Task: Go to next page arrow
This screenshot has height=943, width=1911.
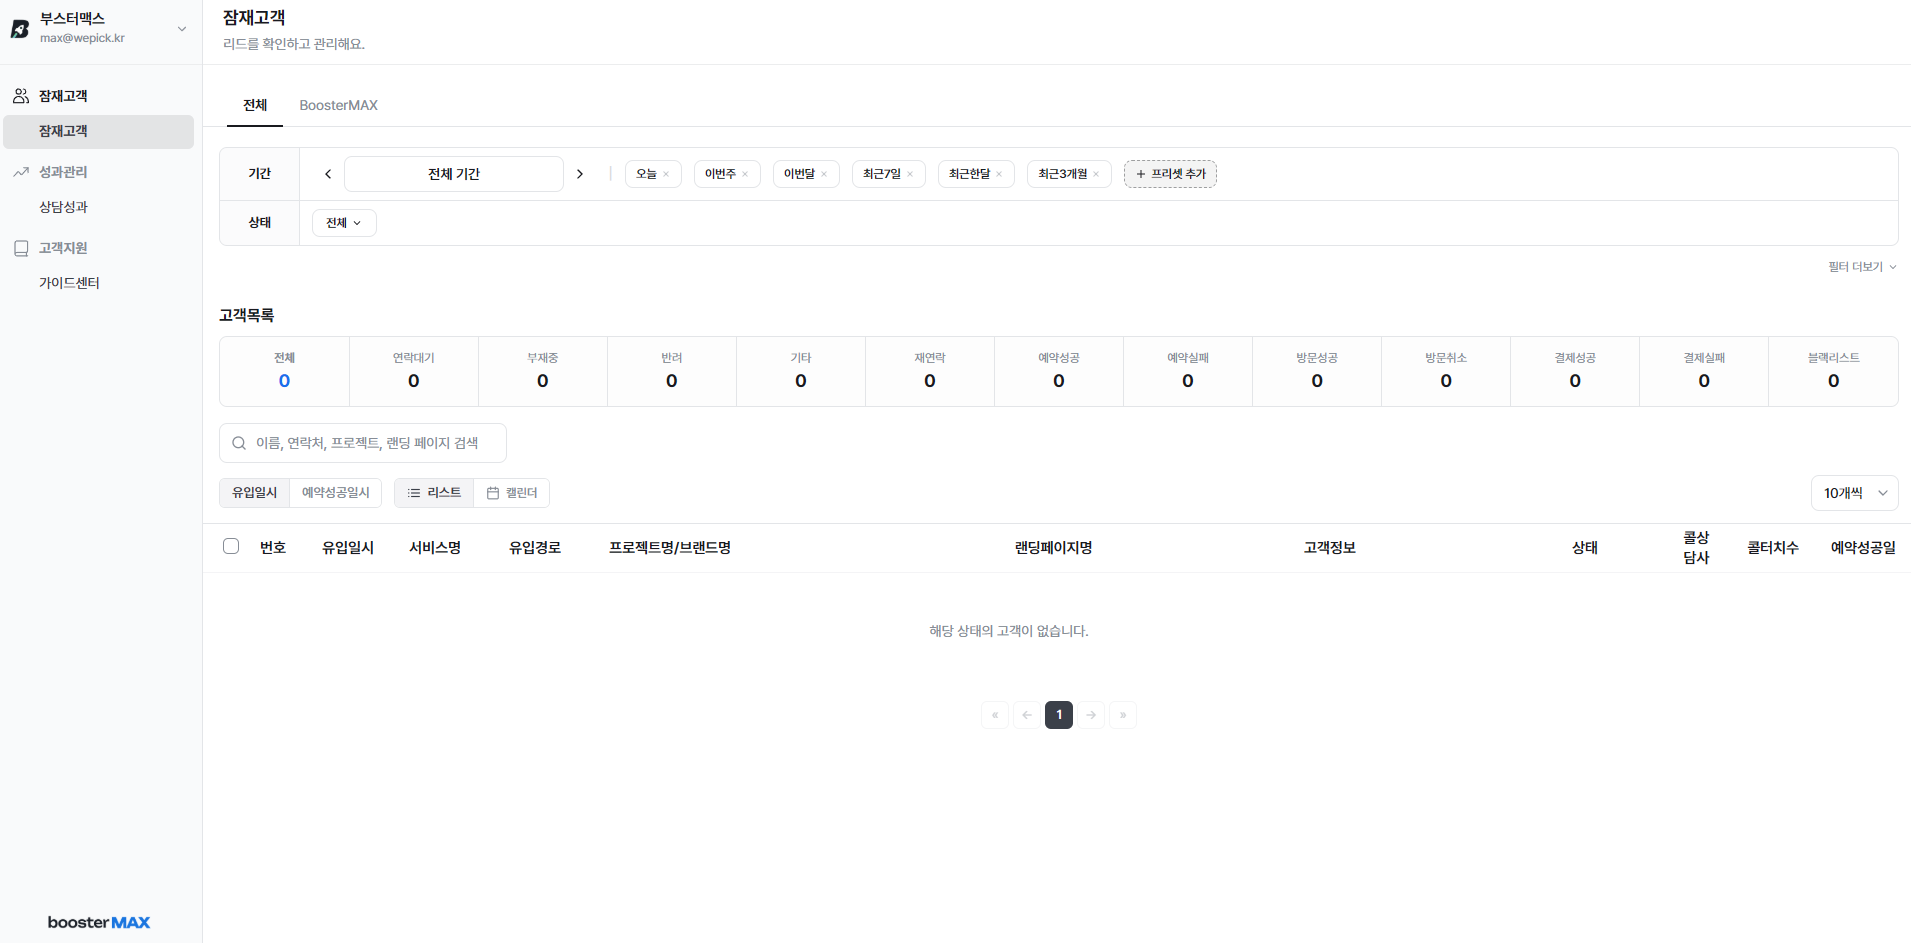Action: point(1091,715)
